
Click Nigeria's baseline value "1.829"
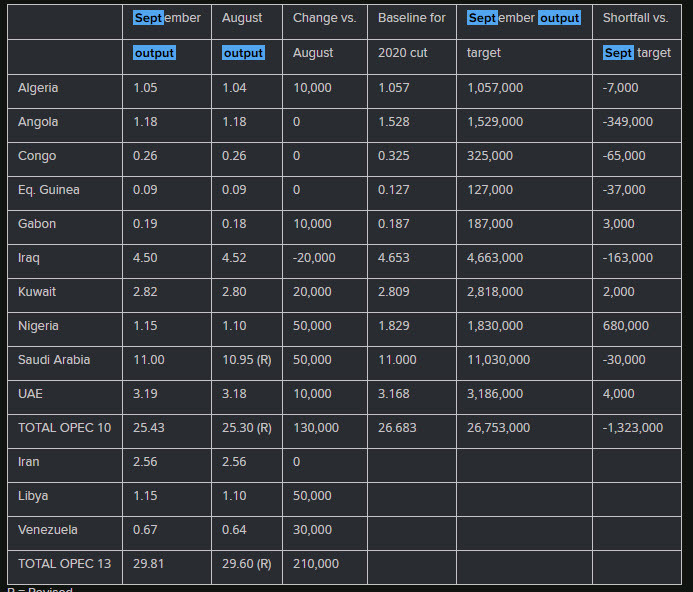tap(393, 326)
